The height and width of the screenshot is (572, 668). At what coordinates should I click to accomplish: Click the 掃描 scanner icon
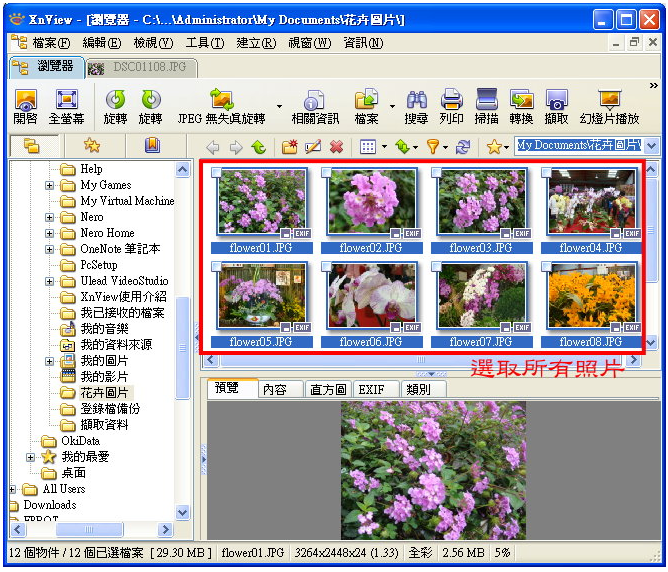point(486,106)
